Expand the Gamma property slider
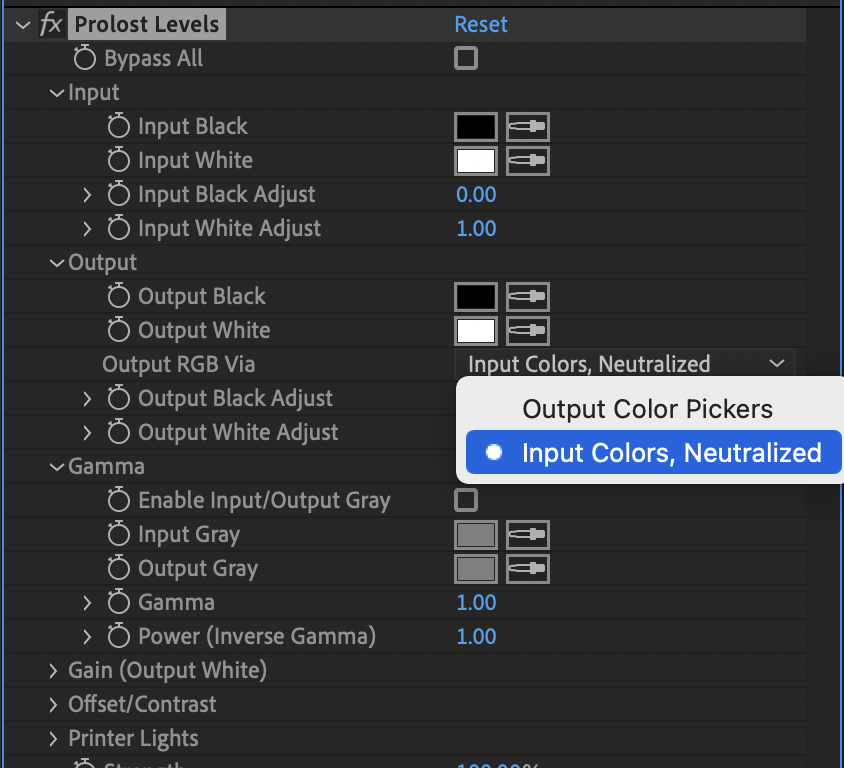Viewport: 844px width, 768px height. point(87,603)
